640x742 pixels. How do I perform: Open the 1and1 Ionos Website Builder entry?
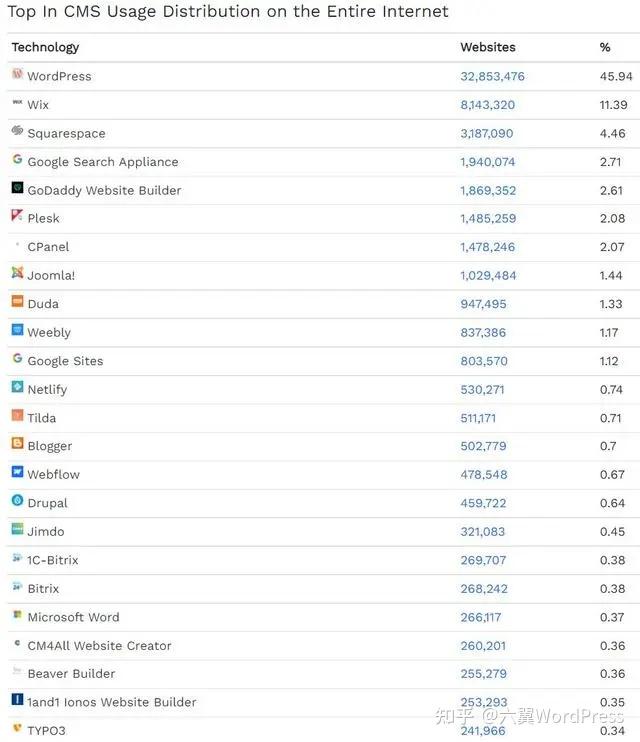pyautogui.click(x=111, y=702)
